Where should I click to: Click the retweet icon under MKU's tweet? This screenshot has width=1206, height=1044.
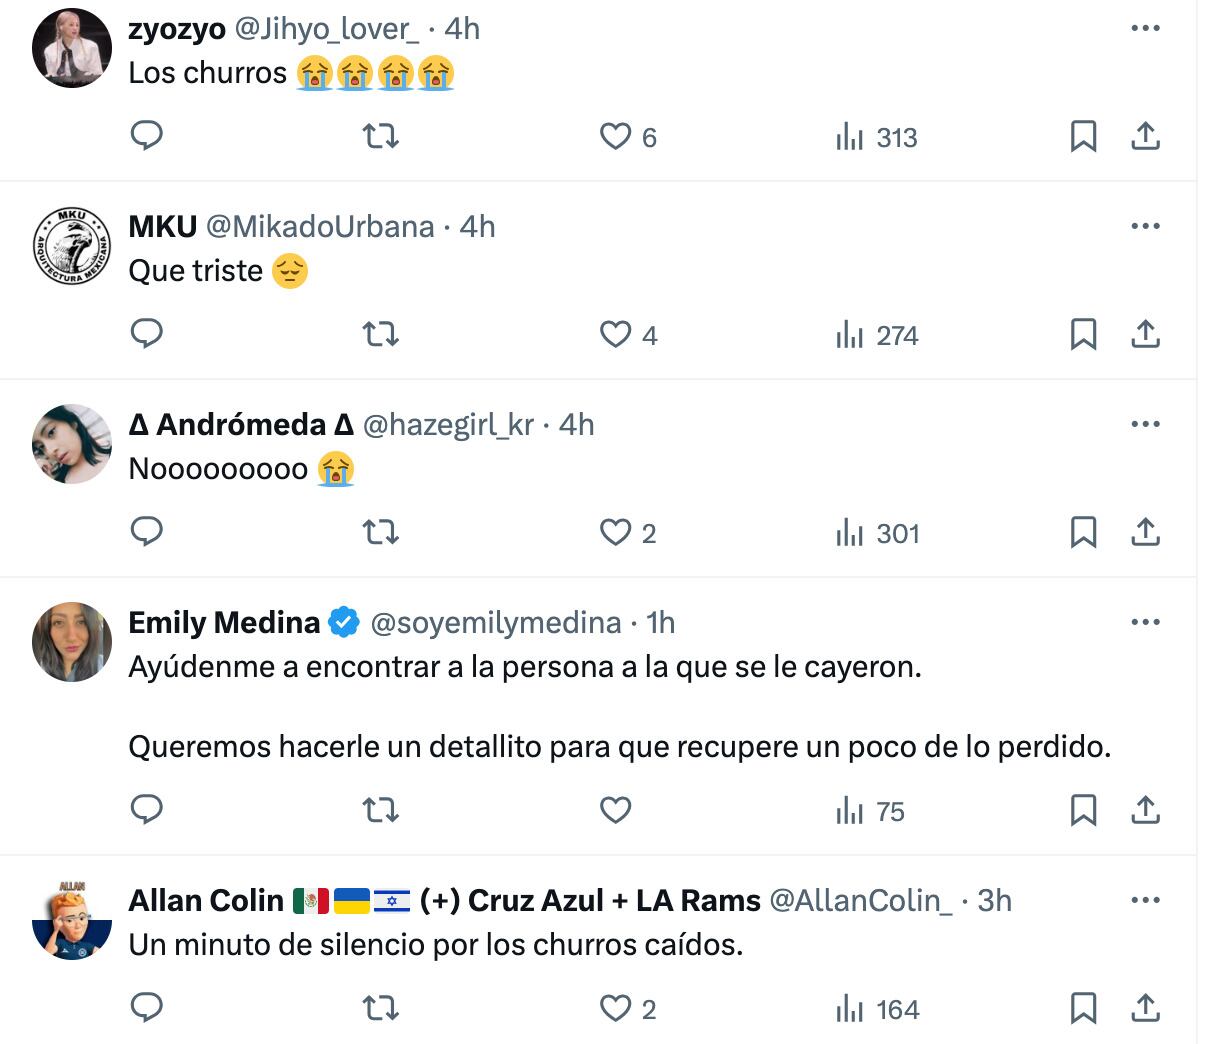(x=381, y=335)
